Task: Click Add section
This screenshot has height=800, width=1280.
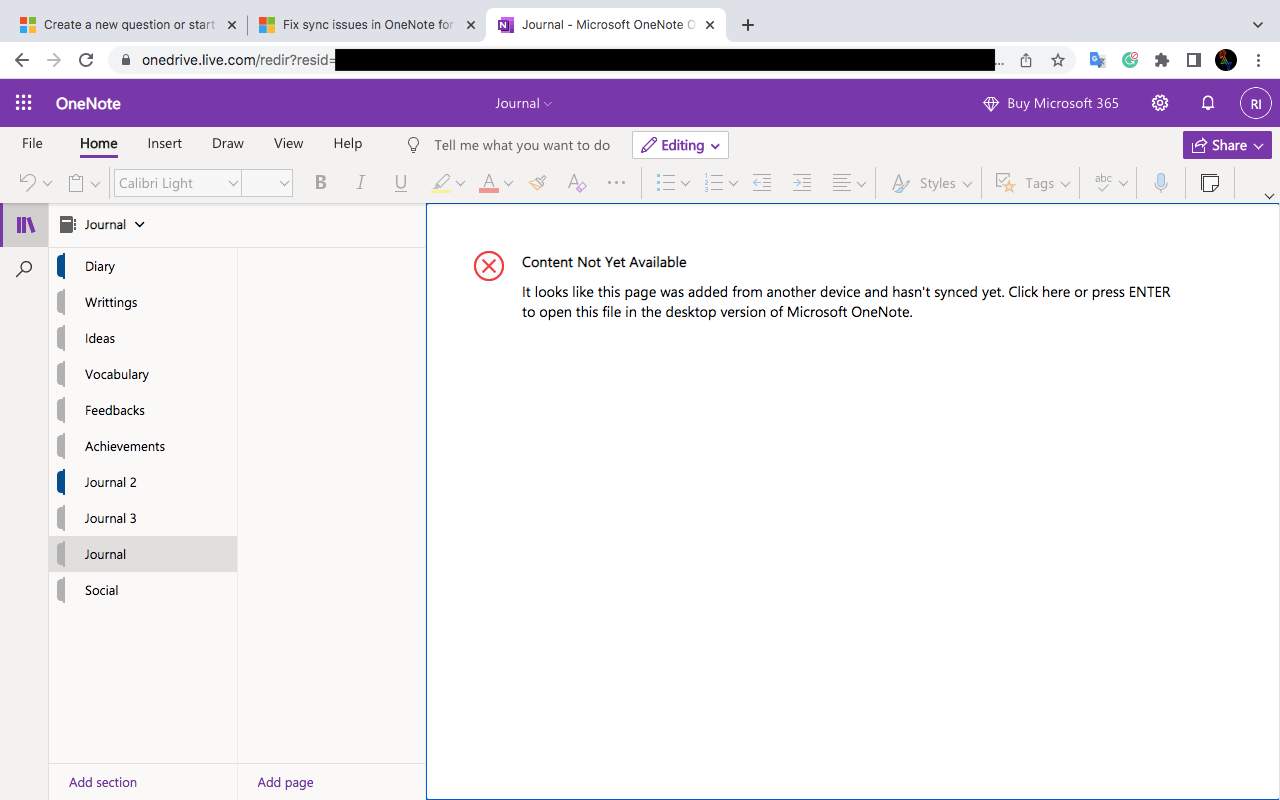Action: (x=103, y=782)
